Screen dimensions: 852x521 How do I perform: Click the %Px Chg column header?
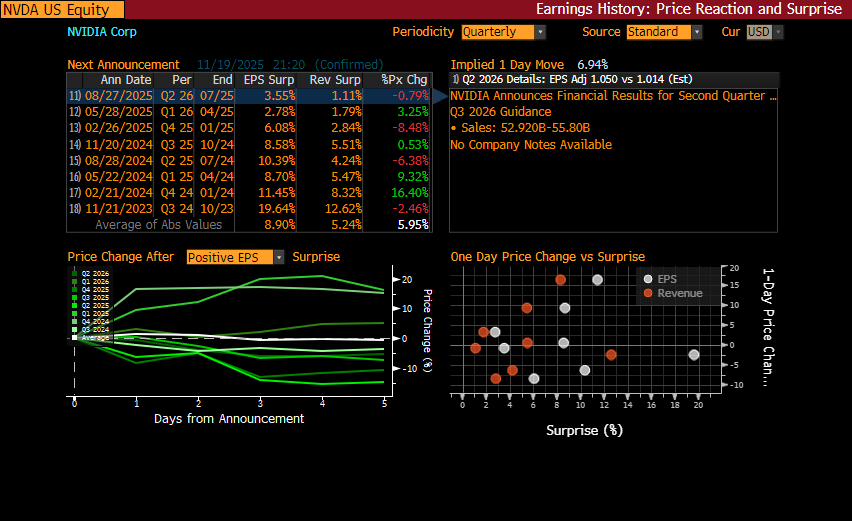pos(404,80)
